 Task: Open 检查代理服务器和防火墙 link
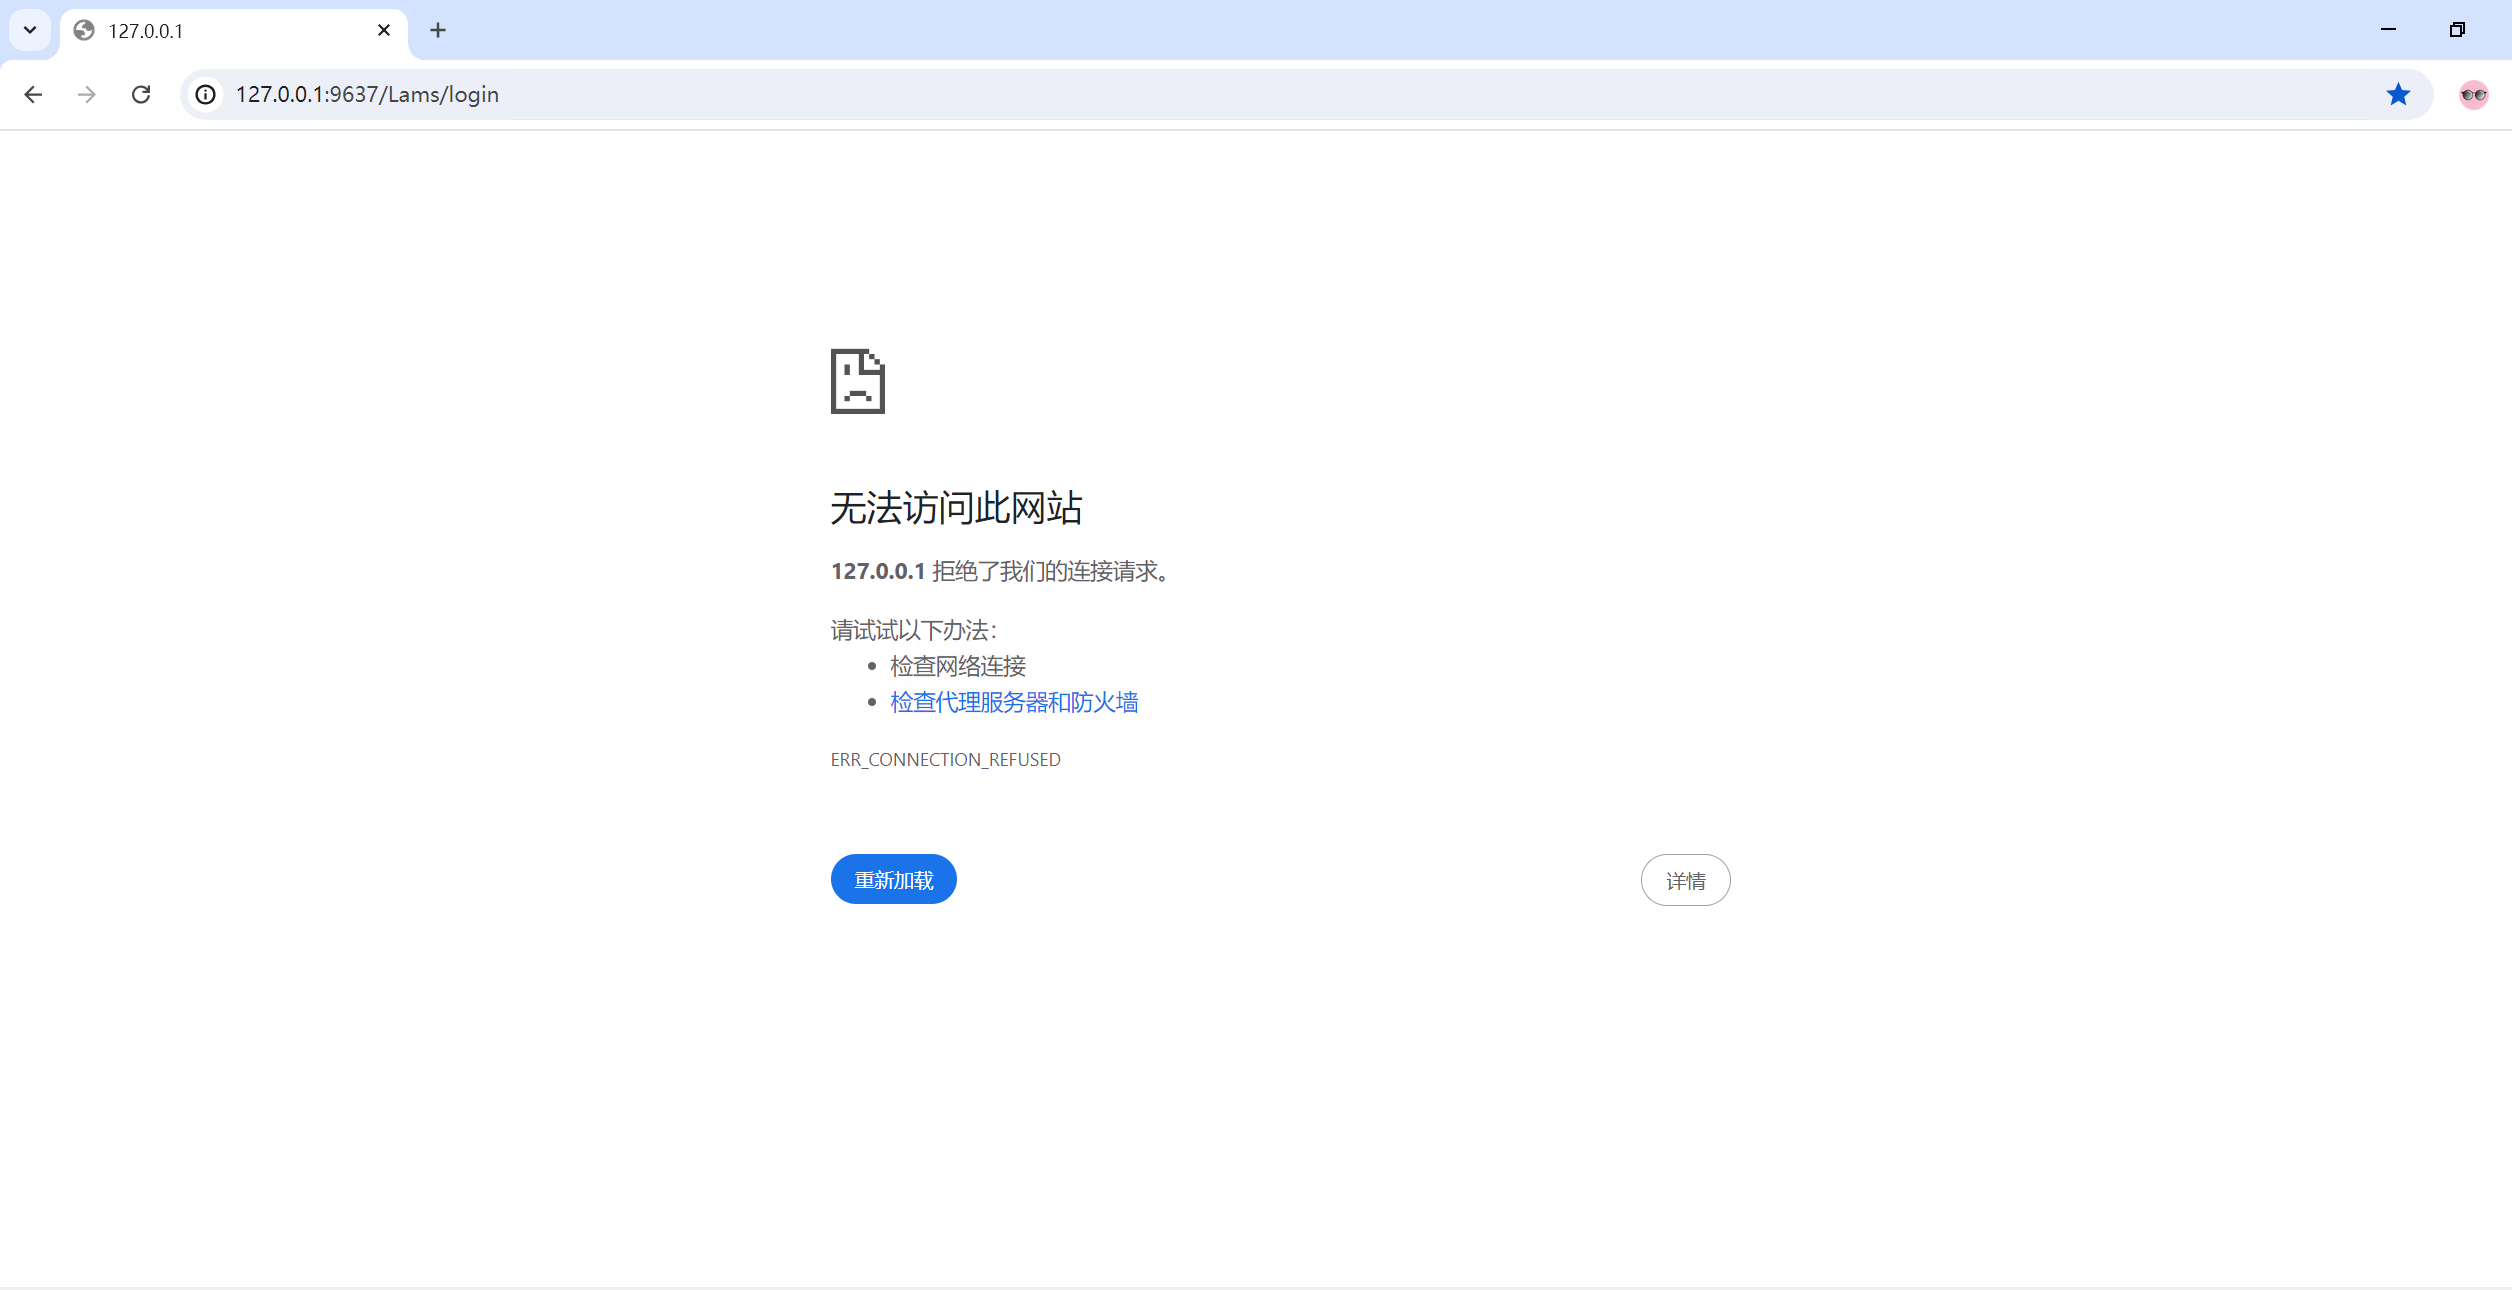click(1014, 702)
